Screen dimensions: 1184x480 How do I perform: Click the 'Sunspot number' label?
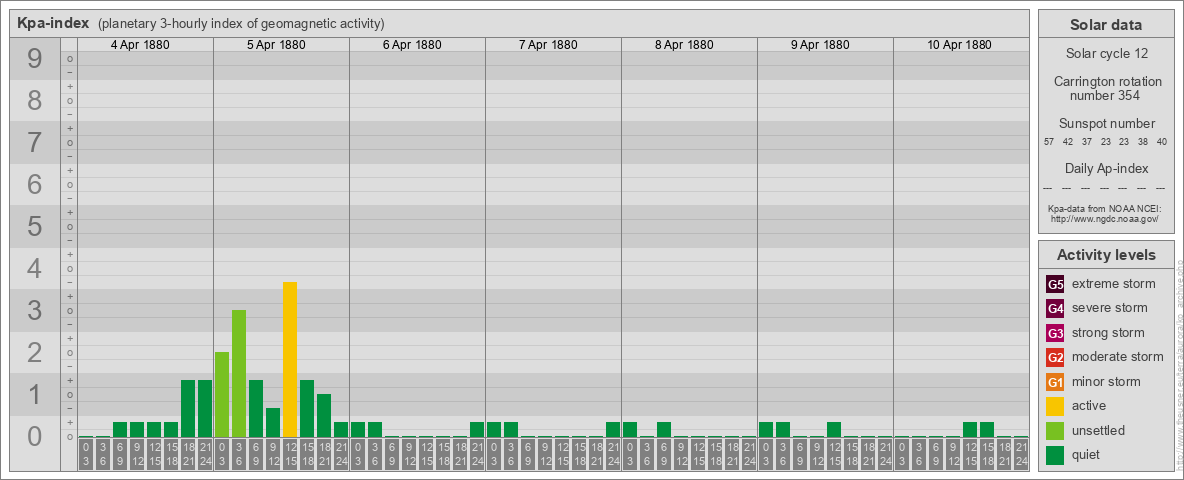tap(1107, 124)
